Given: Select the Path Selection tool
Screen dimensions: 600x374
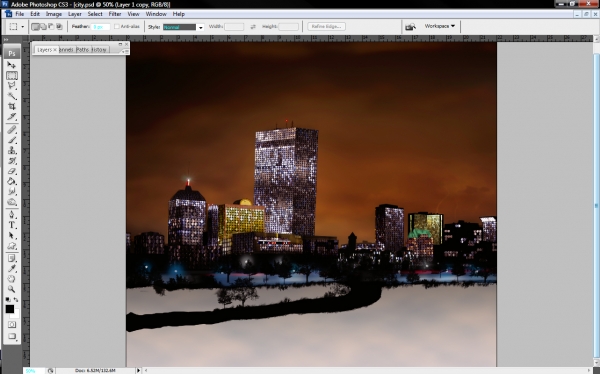Looking at the screenshot, I should (11, 236).
